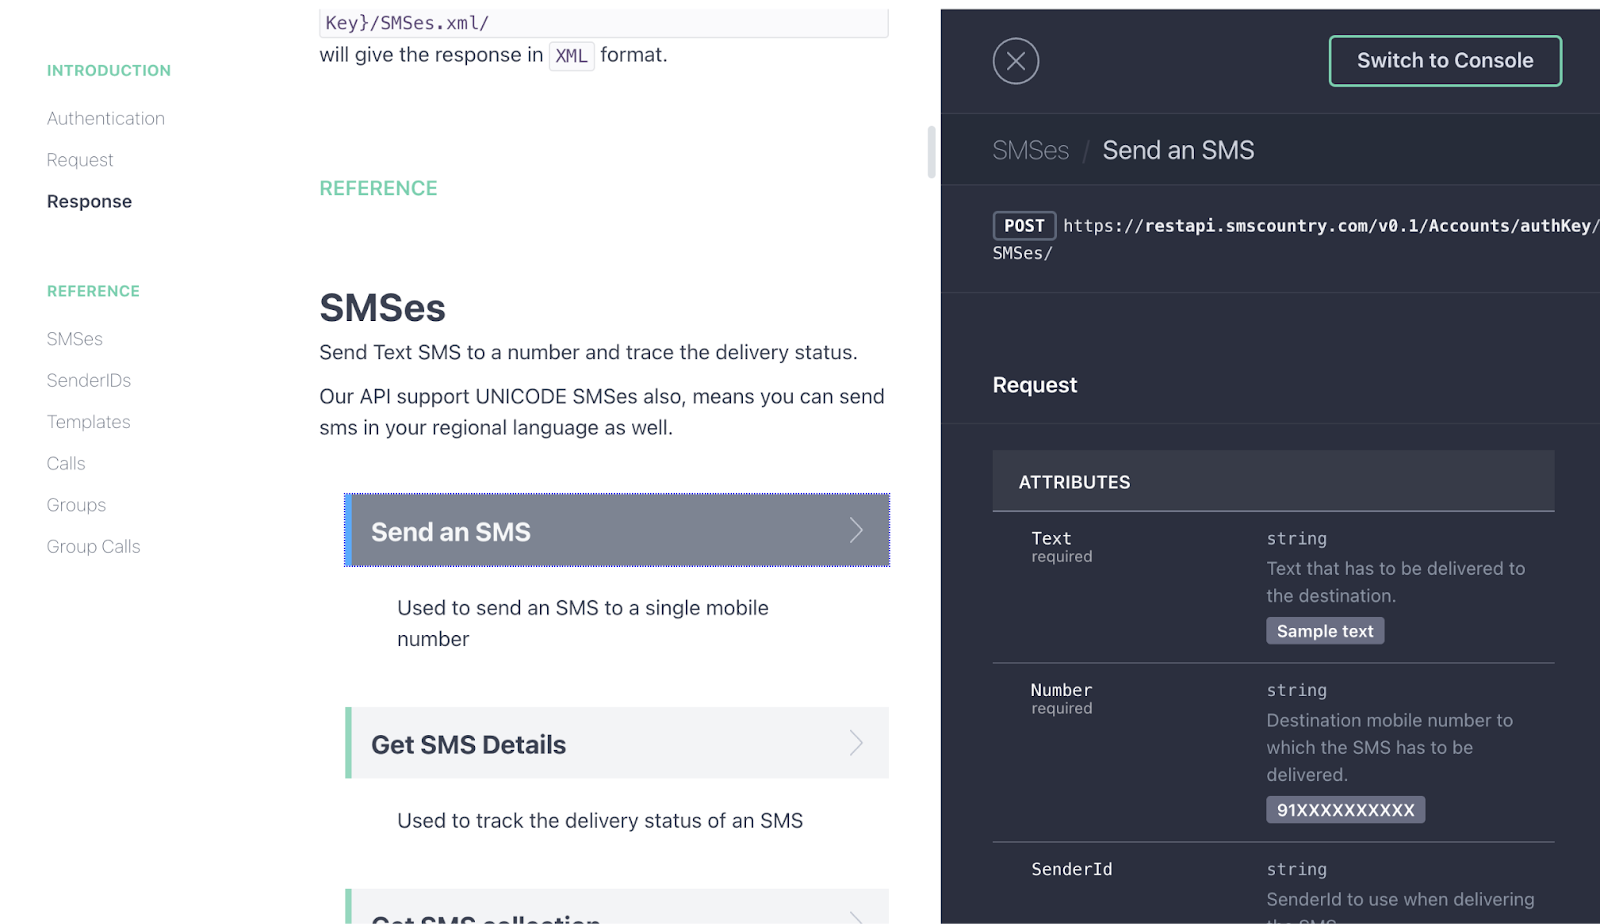Open the Authentication section
This screenshot has height=924, width=1600.
click(106, 118)
